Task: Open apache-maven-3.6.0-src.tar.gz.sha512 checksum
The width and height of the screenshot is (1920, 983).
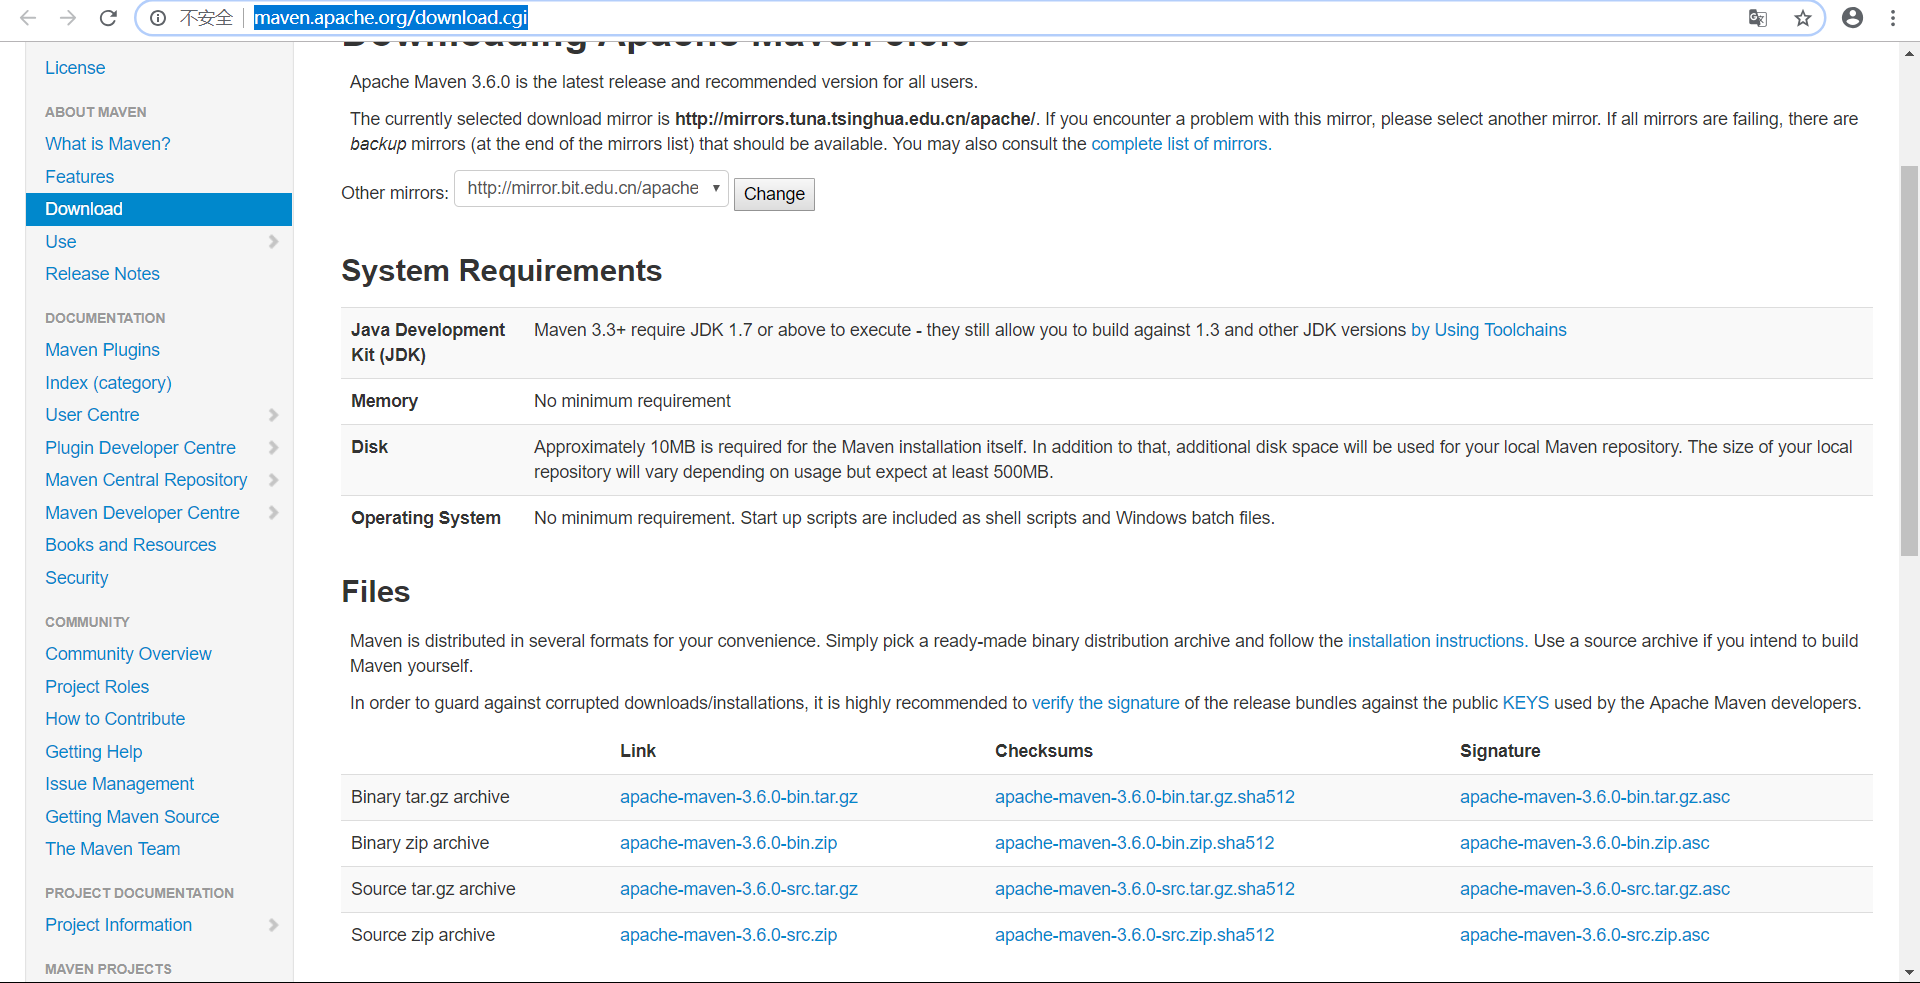Action: (1145, 889)
